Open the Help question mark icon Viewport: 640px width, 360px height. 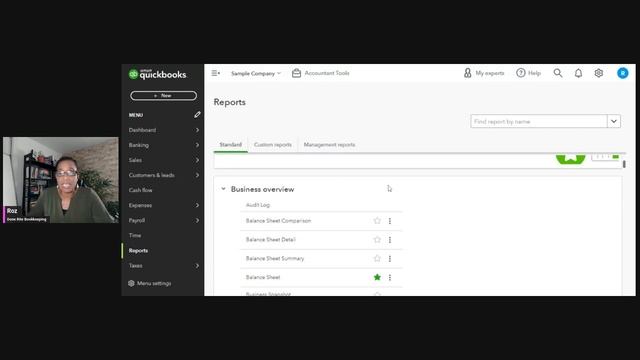tap(520, 73)
